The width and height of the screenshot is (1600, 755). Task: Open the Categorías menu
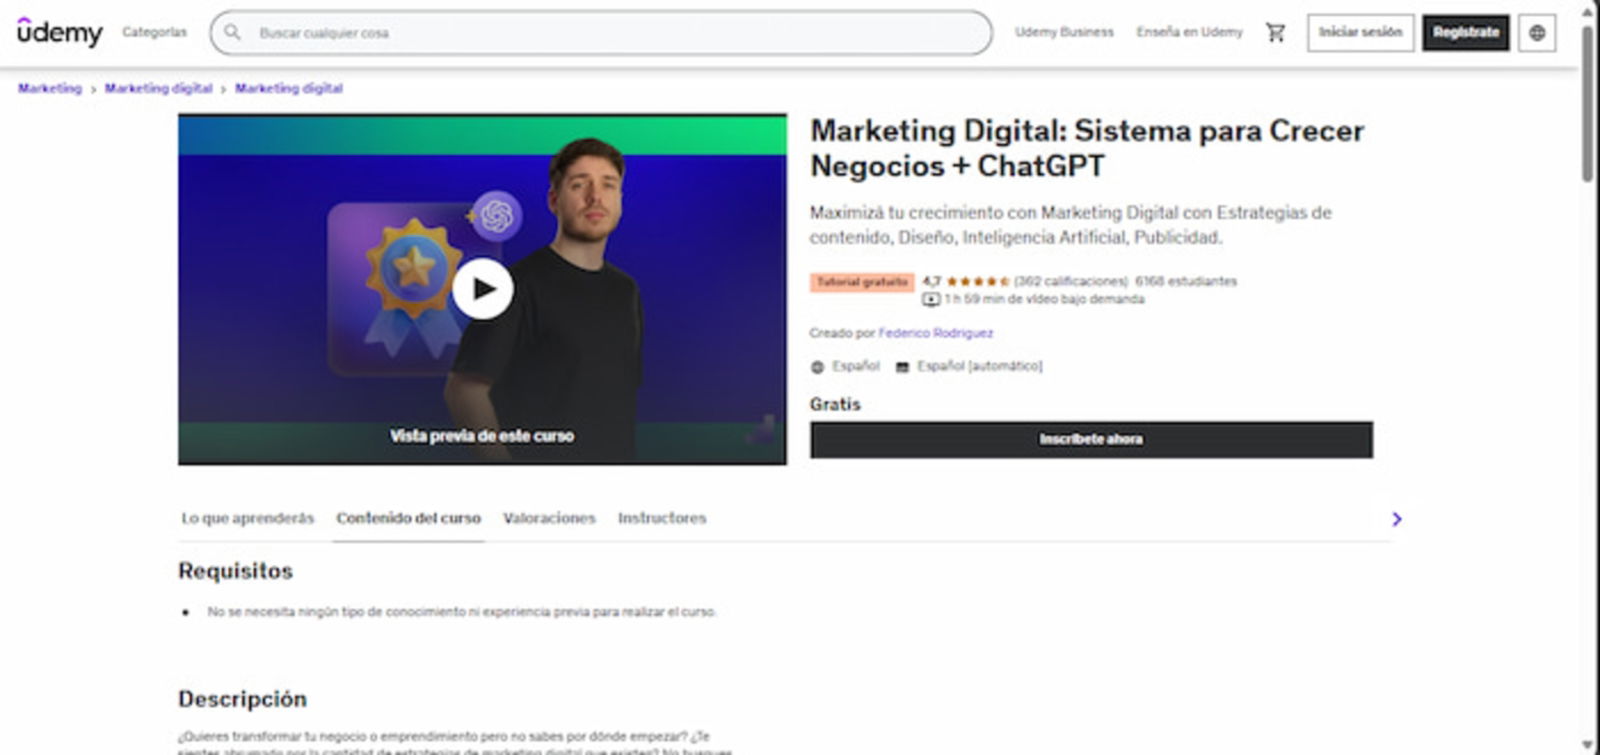point(154,32)
